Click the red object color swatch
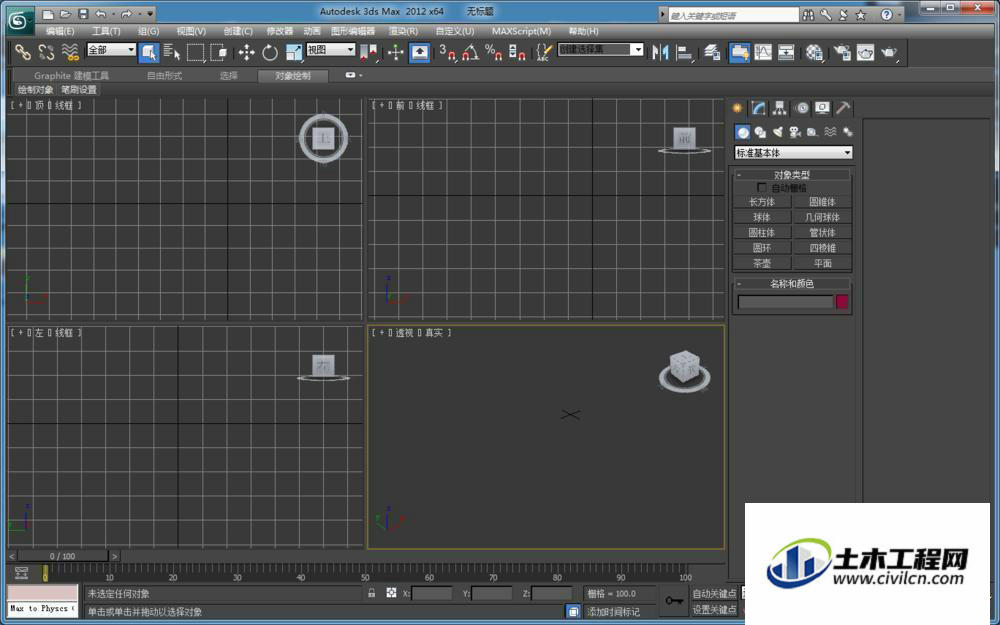The image size is (1000, 625). tap(842, 302)
